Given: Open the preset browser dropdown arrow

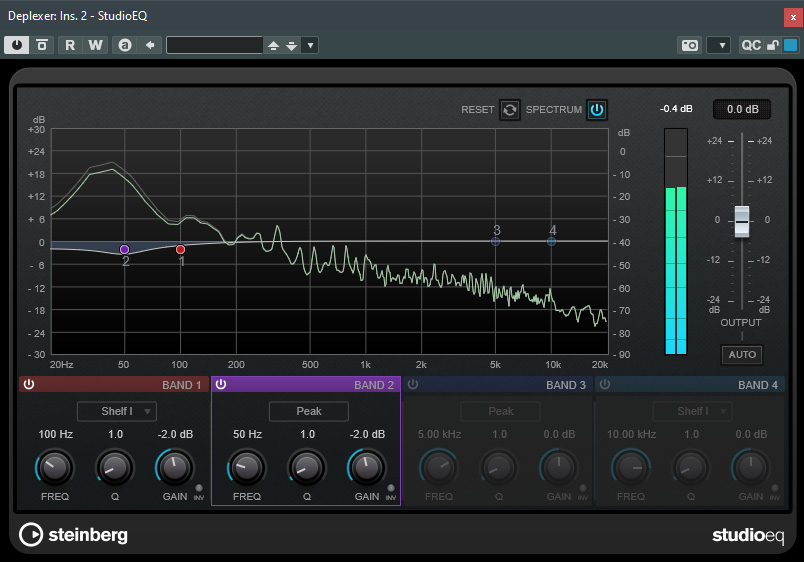Looking at the screenshot, I should click(310, 45).
